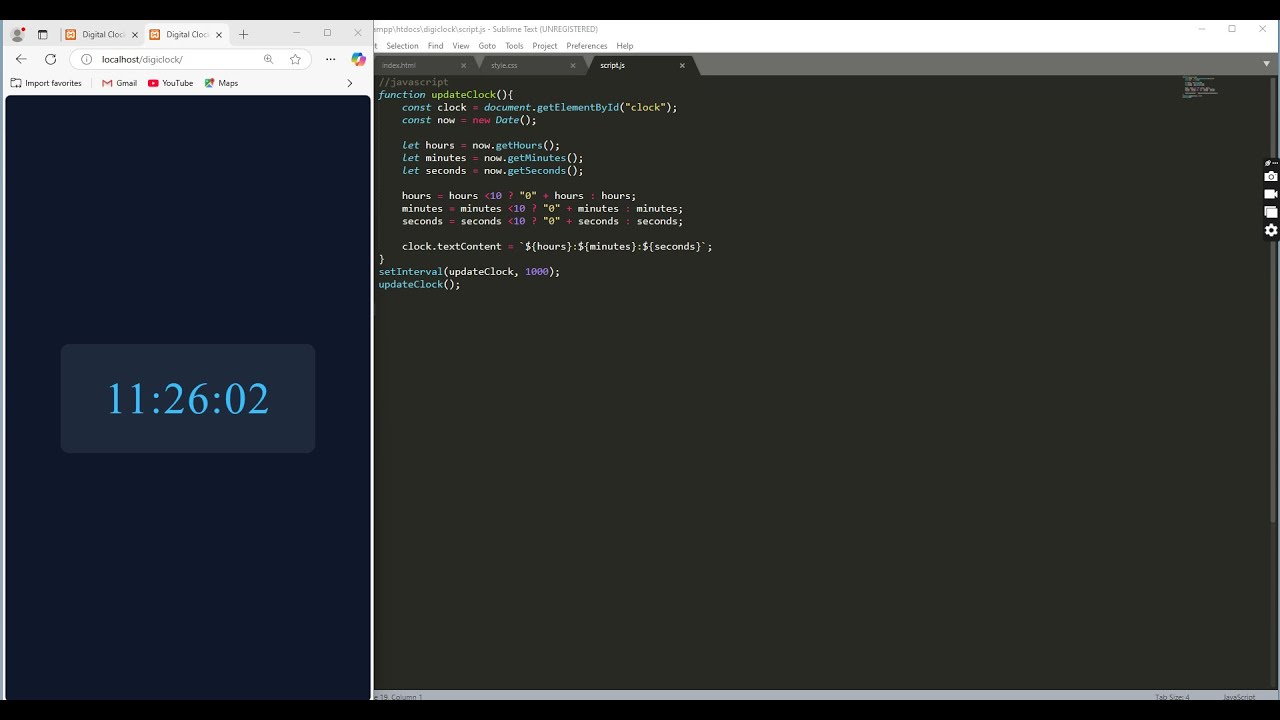Minimize the Sublime Text window
This screenshot has width=1280, height=720.
[1201, 29]
